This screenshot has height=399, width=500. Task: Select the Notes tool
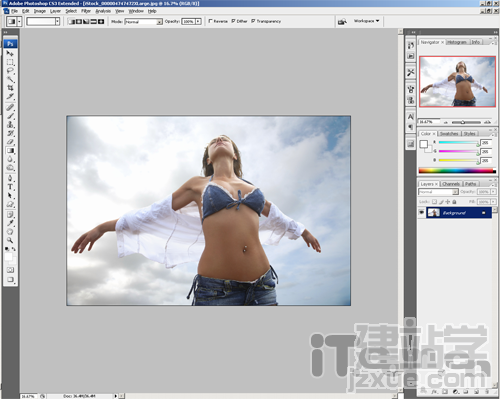pos(10,215)
